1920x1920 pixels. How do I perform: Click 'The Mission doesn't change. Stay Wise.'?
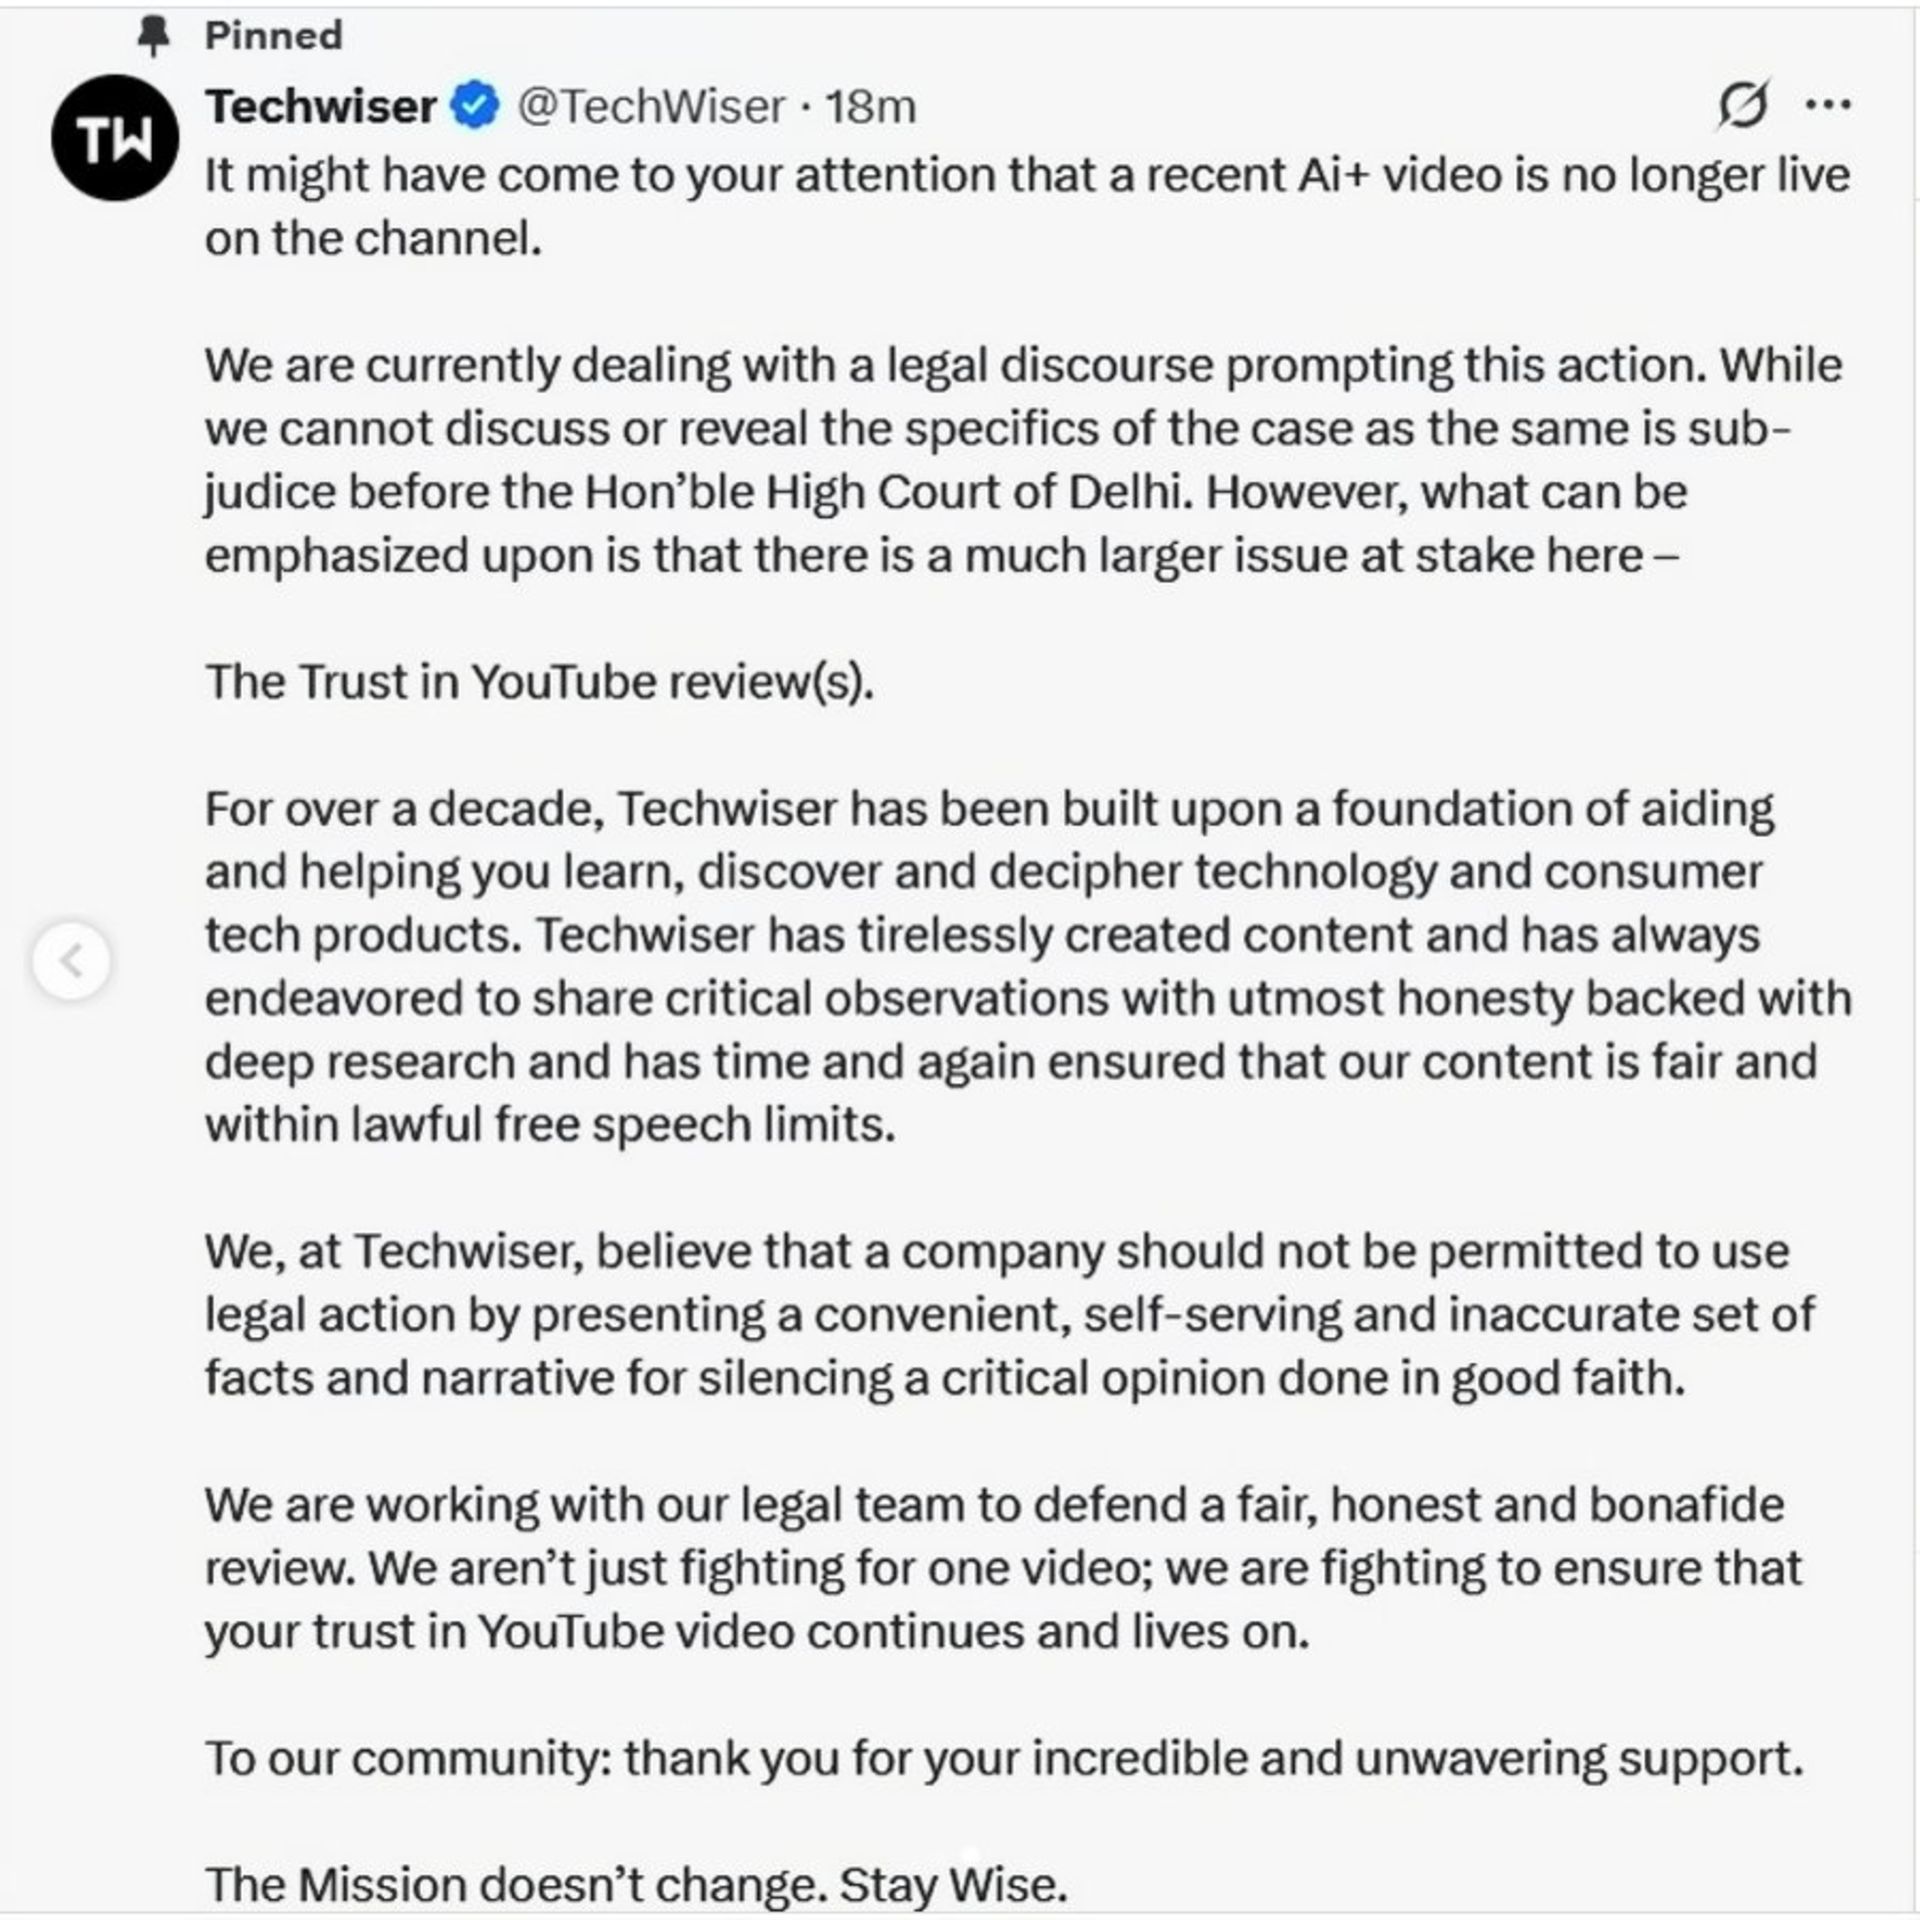pos(636,1884)
